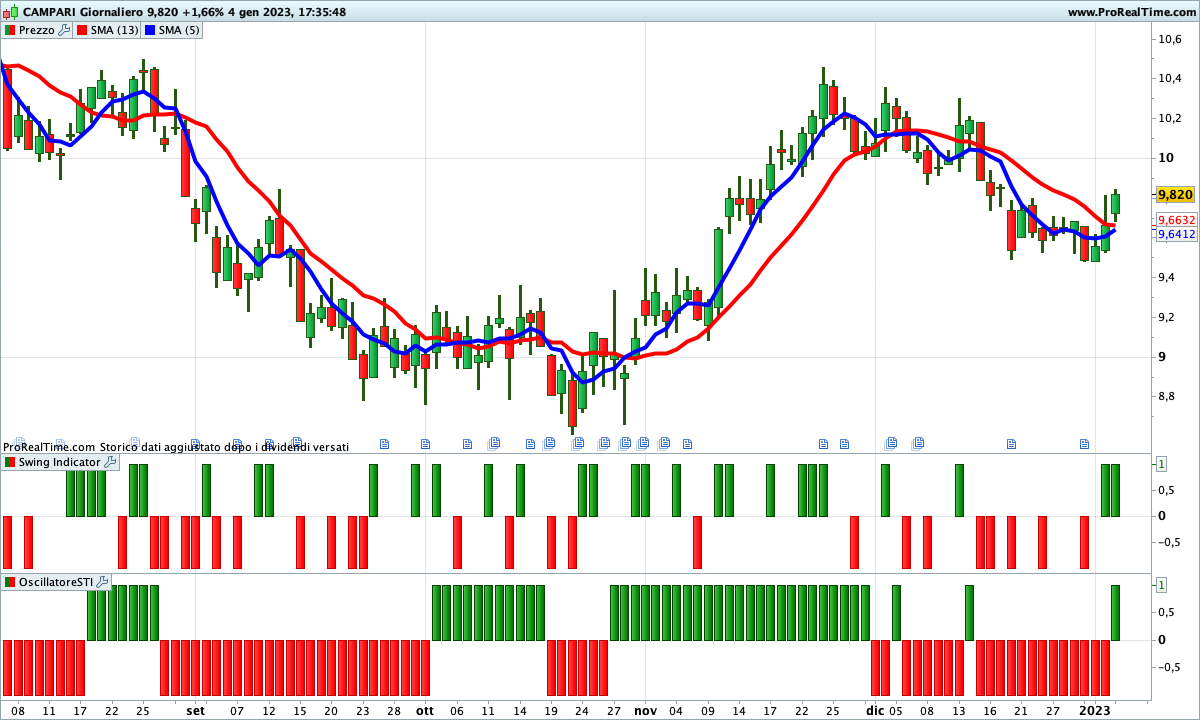Click the 10,6 price axis value
This screenshot has height=720, width=1200.
pyautogui.click(x=1170, y=39)
